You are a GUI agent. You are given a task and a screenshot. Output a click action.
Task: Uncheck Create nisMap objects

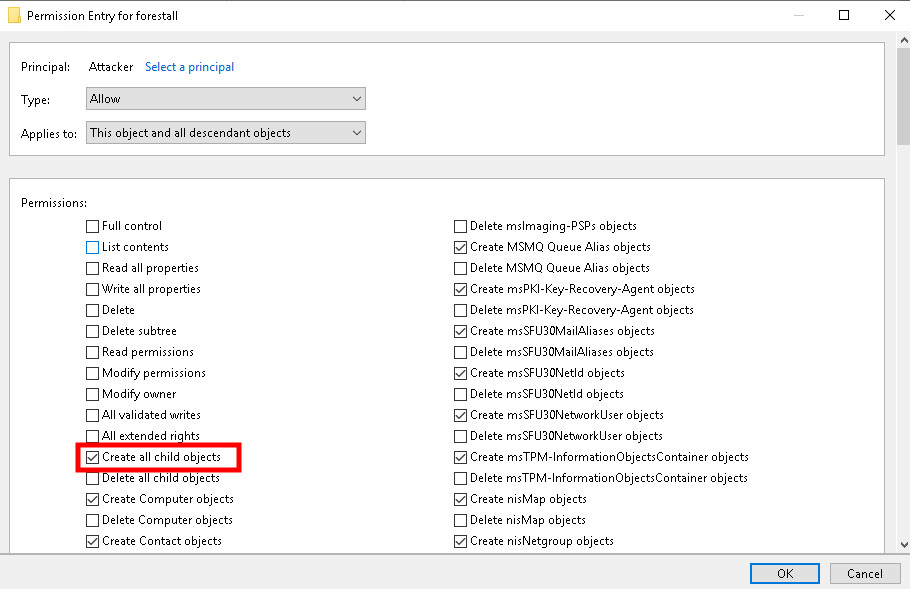(x=461, y=499)
